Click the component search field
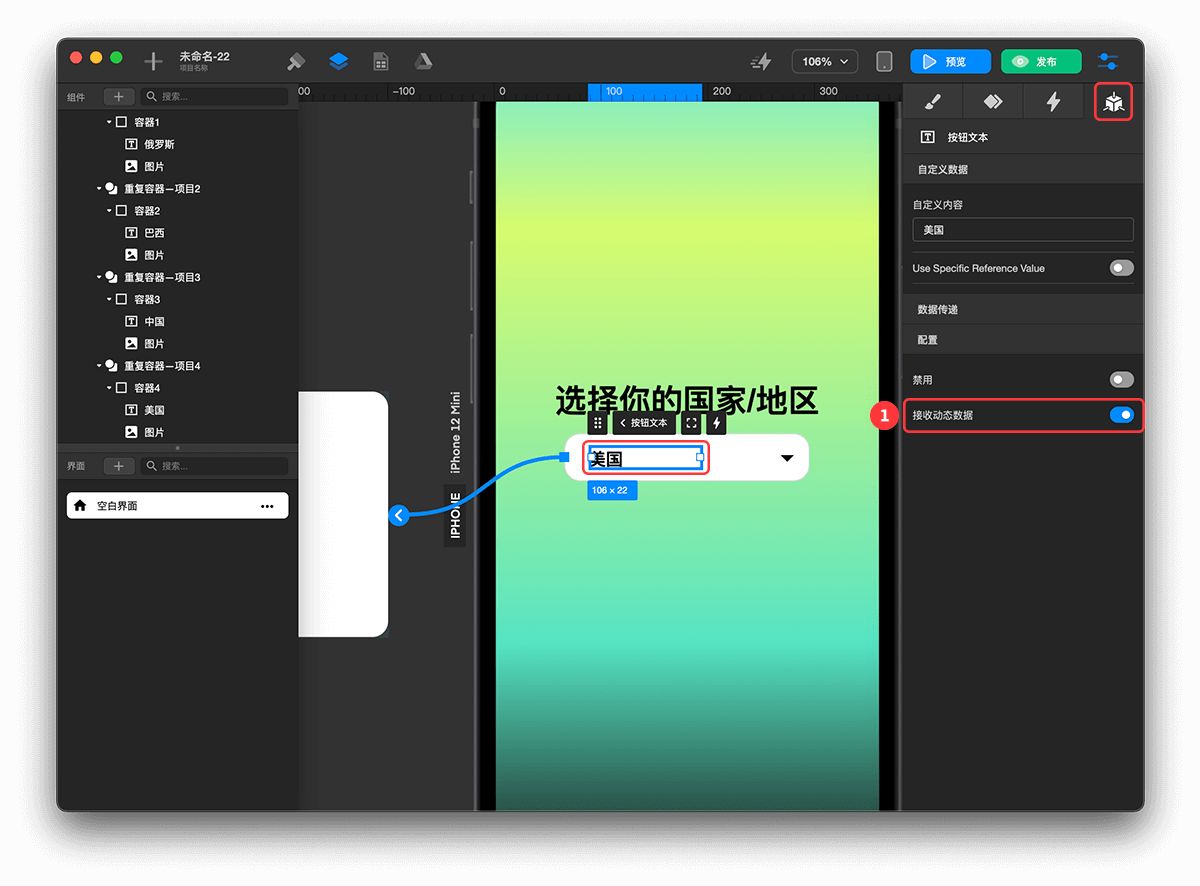 click(215, 97)
